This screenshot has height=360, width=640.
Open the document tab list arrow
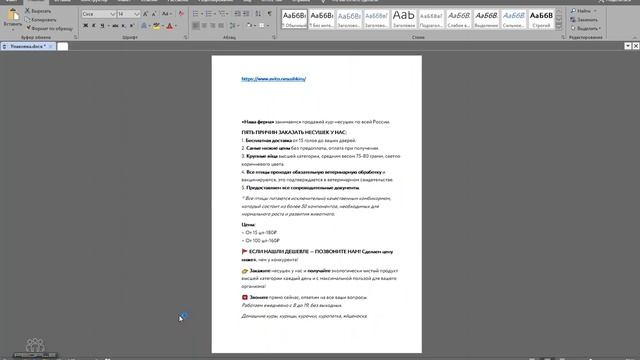pos(628,46)
